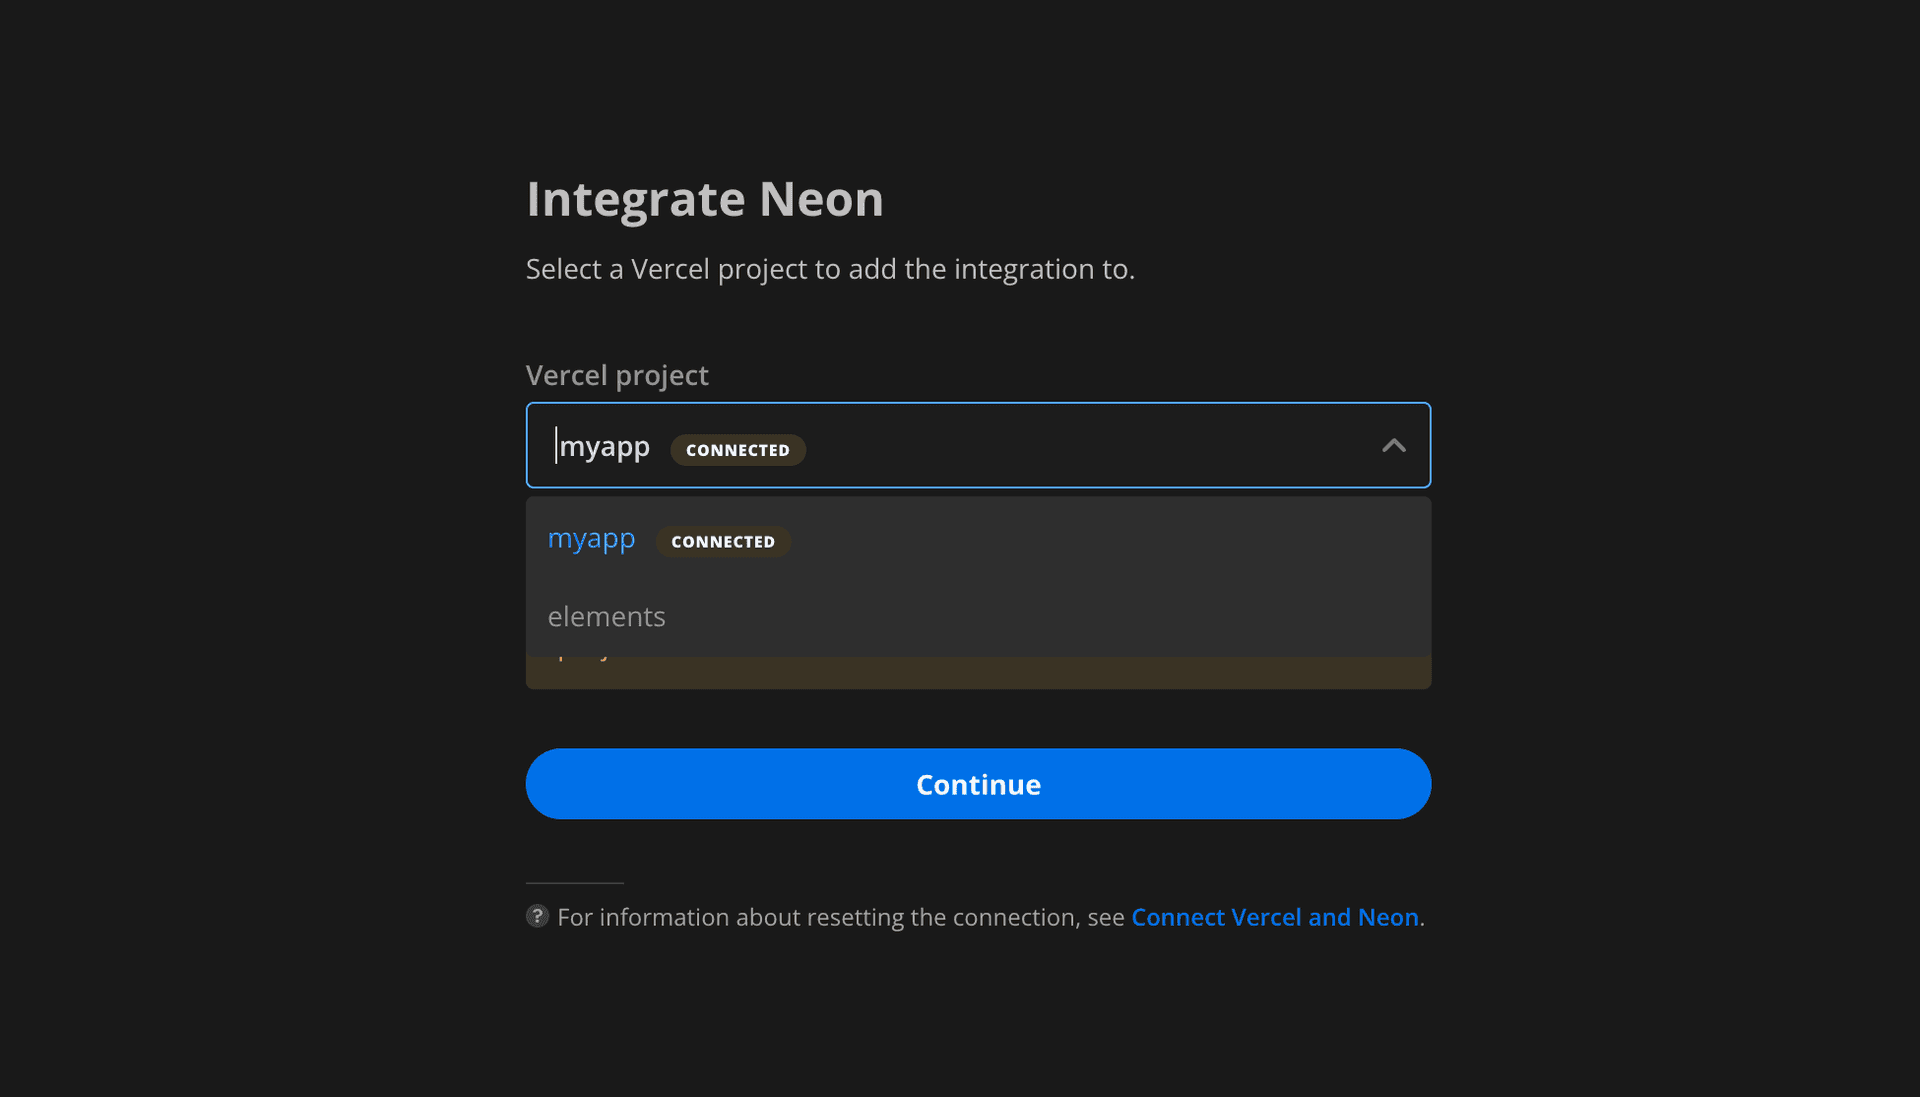Click the CONNECTED badge inside the input
Image resolution: width=1920 pixels, height=1097 pixels.
(x=737, y=449)
